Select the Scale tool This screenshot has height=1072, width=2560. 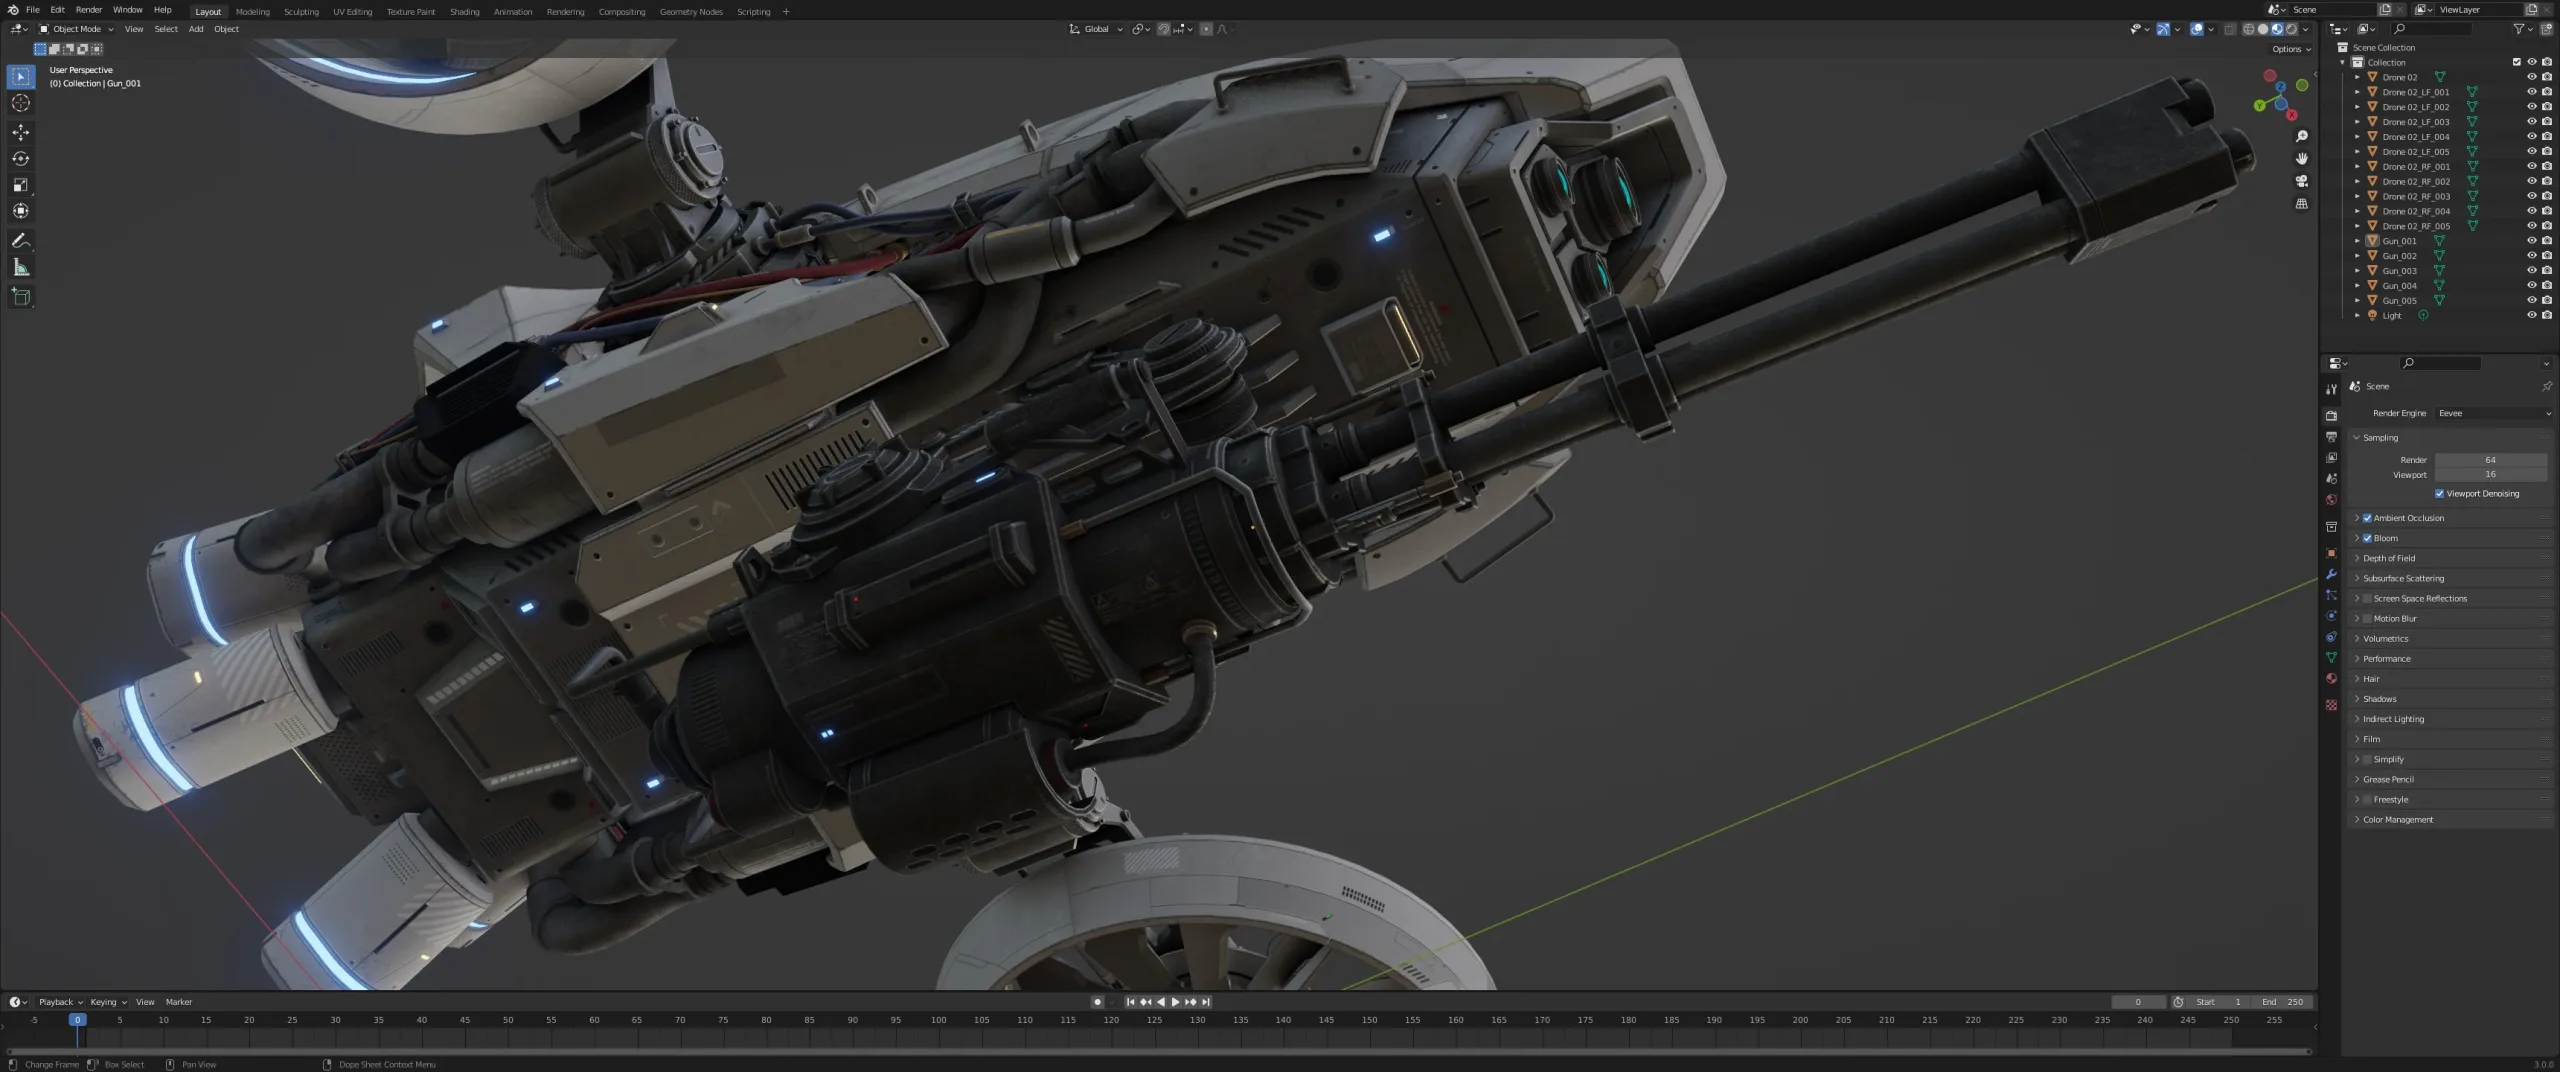pyautogui.click(x=20, y=184)
